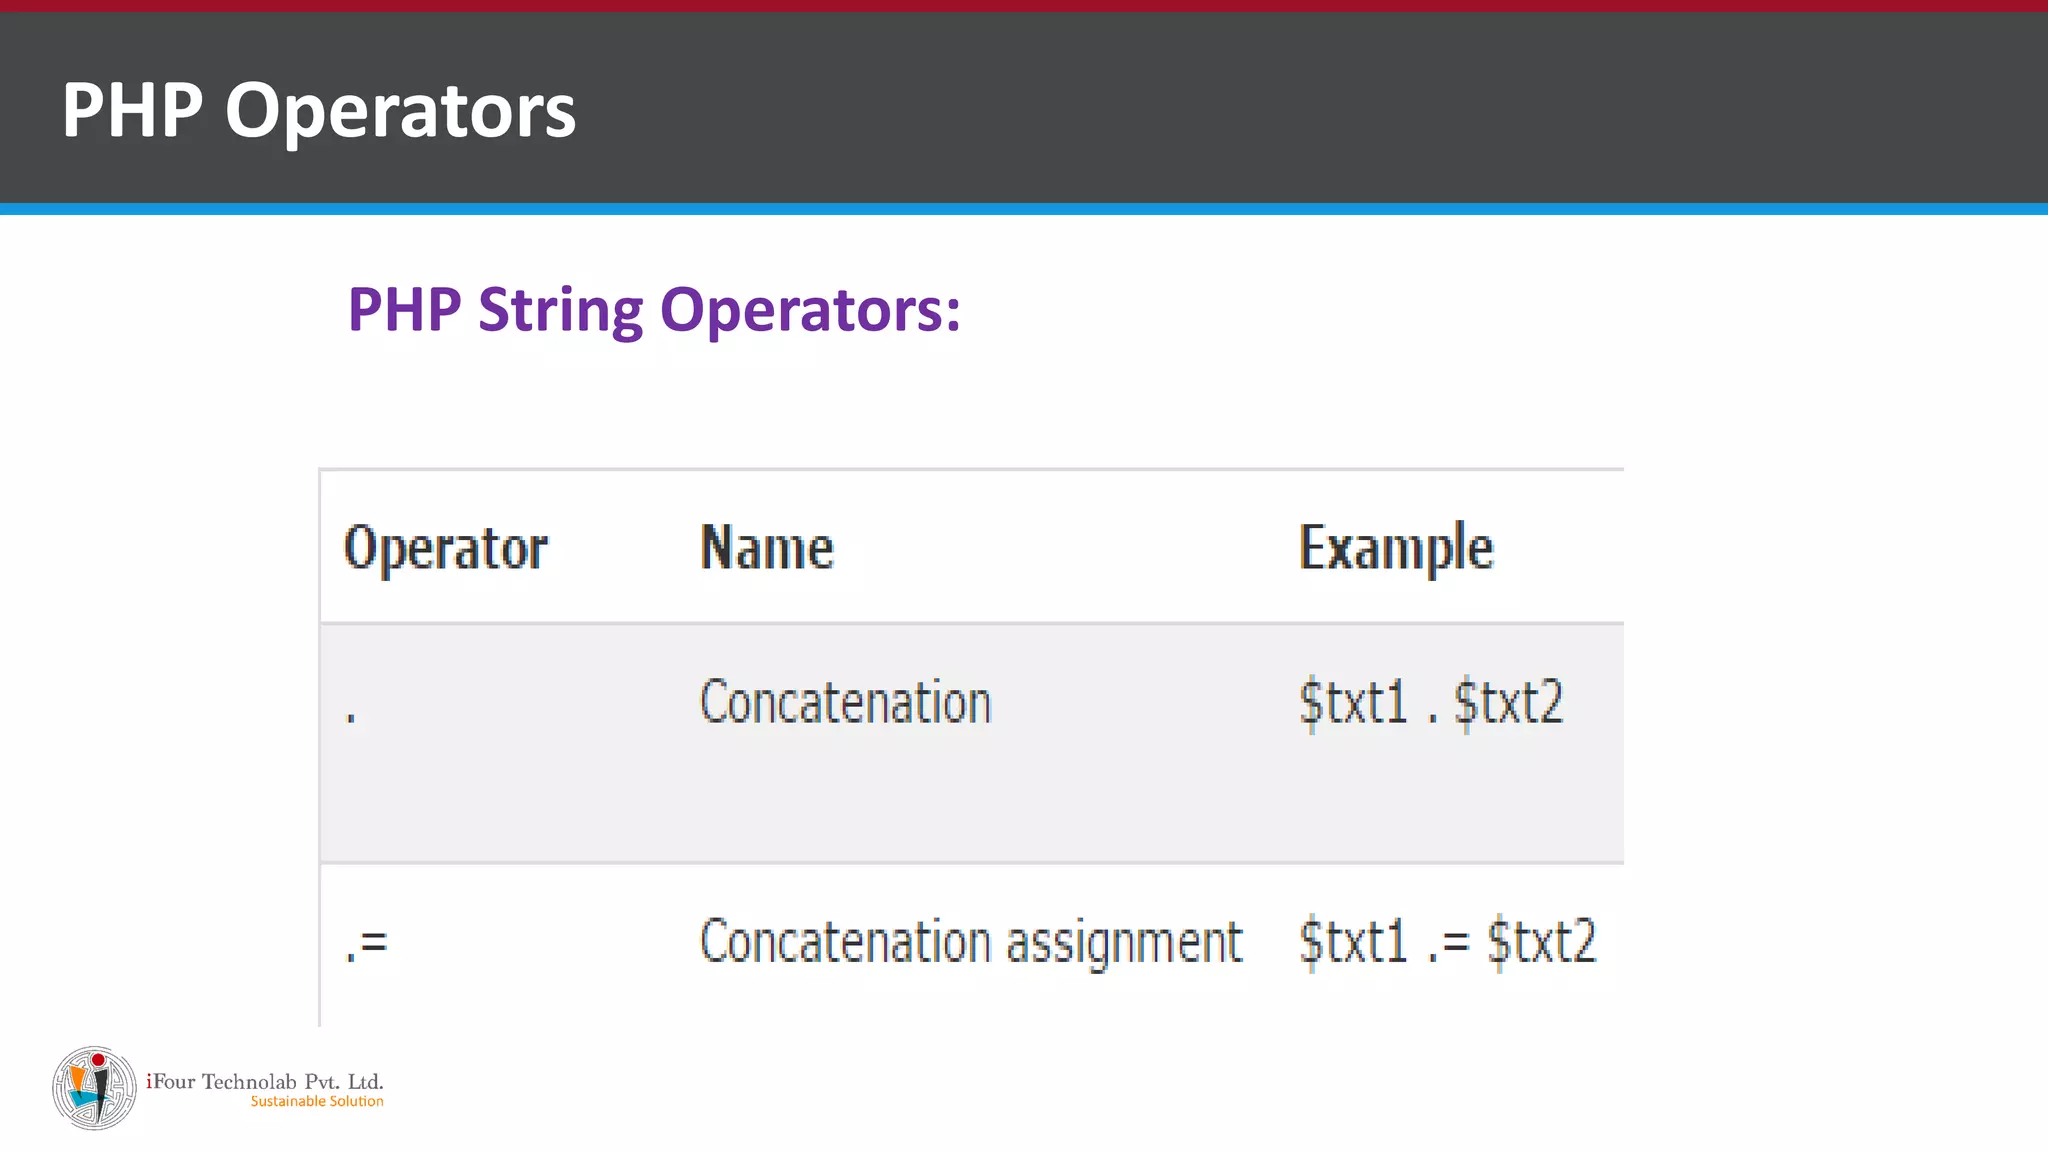Screen dimensions: 2048x1152
Task: Click the dark gray title banner background
Action: click(1300, 110)
